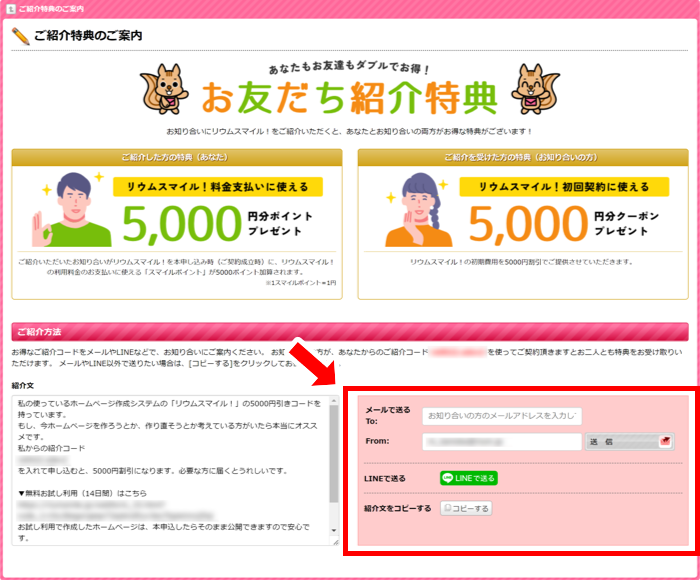Click the あなたもお友達もダブルでお得！ tagline
Screen dimensions: 700x580
click(349, 67)
